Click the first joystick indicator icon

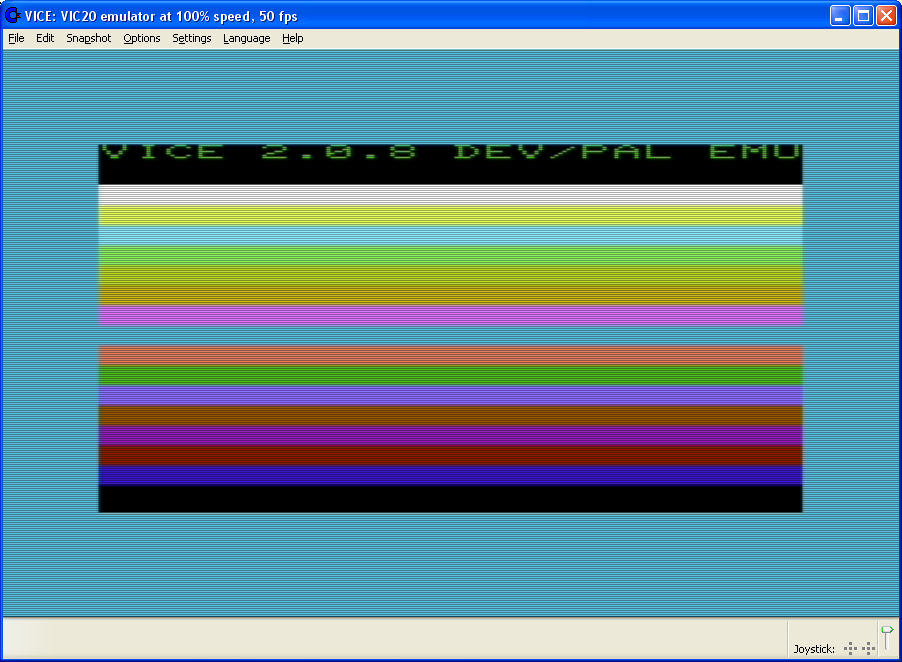[850, 649]
